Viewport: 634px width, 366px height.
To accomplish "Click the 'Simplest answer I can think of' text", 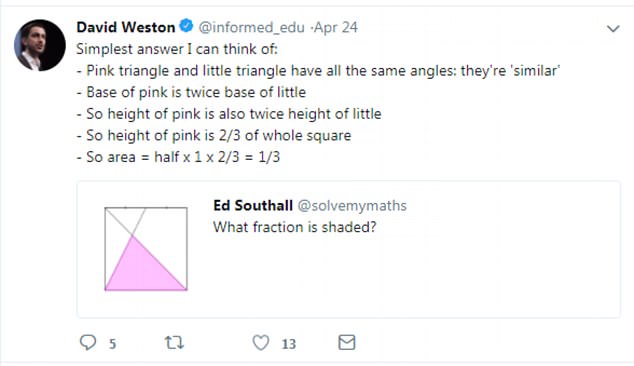I will [x=177, y=49].
